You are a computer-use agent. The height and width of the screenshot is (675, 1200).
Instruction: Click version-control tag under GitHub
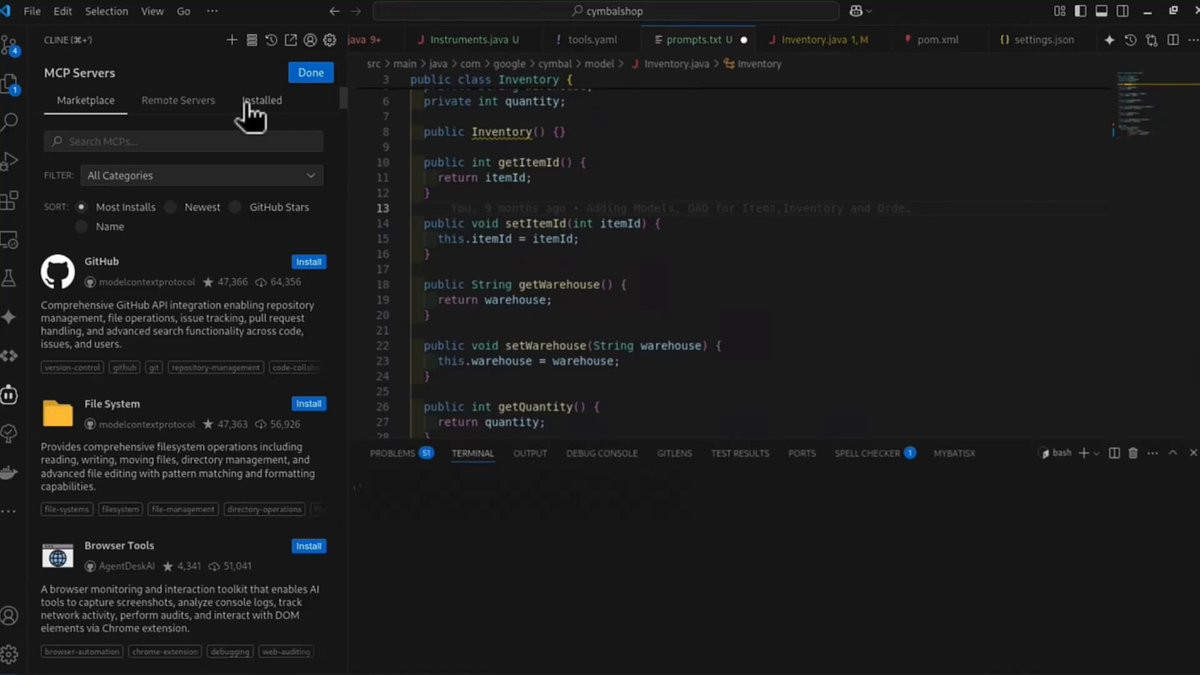(73, 367)
